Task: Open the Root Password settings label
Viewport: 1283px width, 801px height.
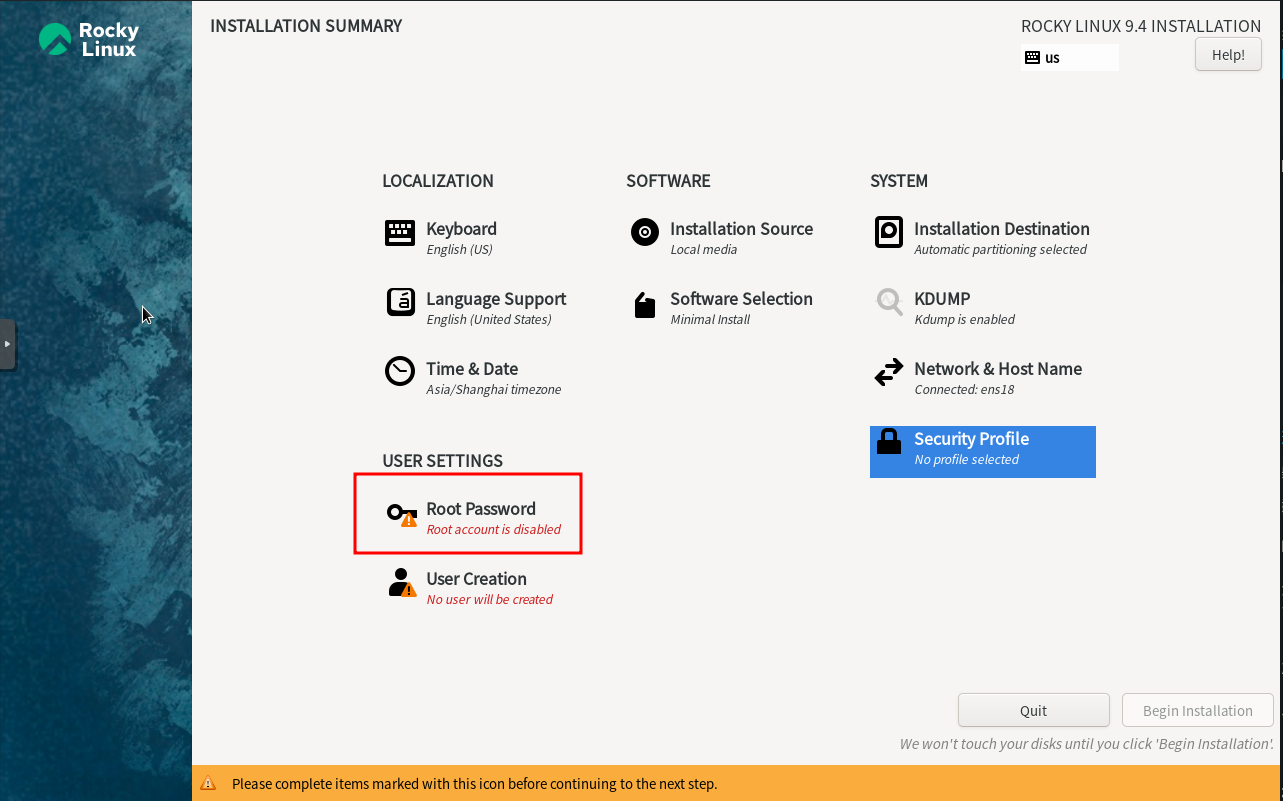Action: click(x=481, y=509)
